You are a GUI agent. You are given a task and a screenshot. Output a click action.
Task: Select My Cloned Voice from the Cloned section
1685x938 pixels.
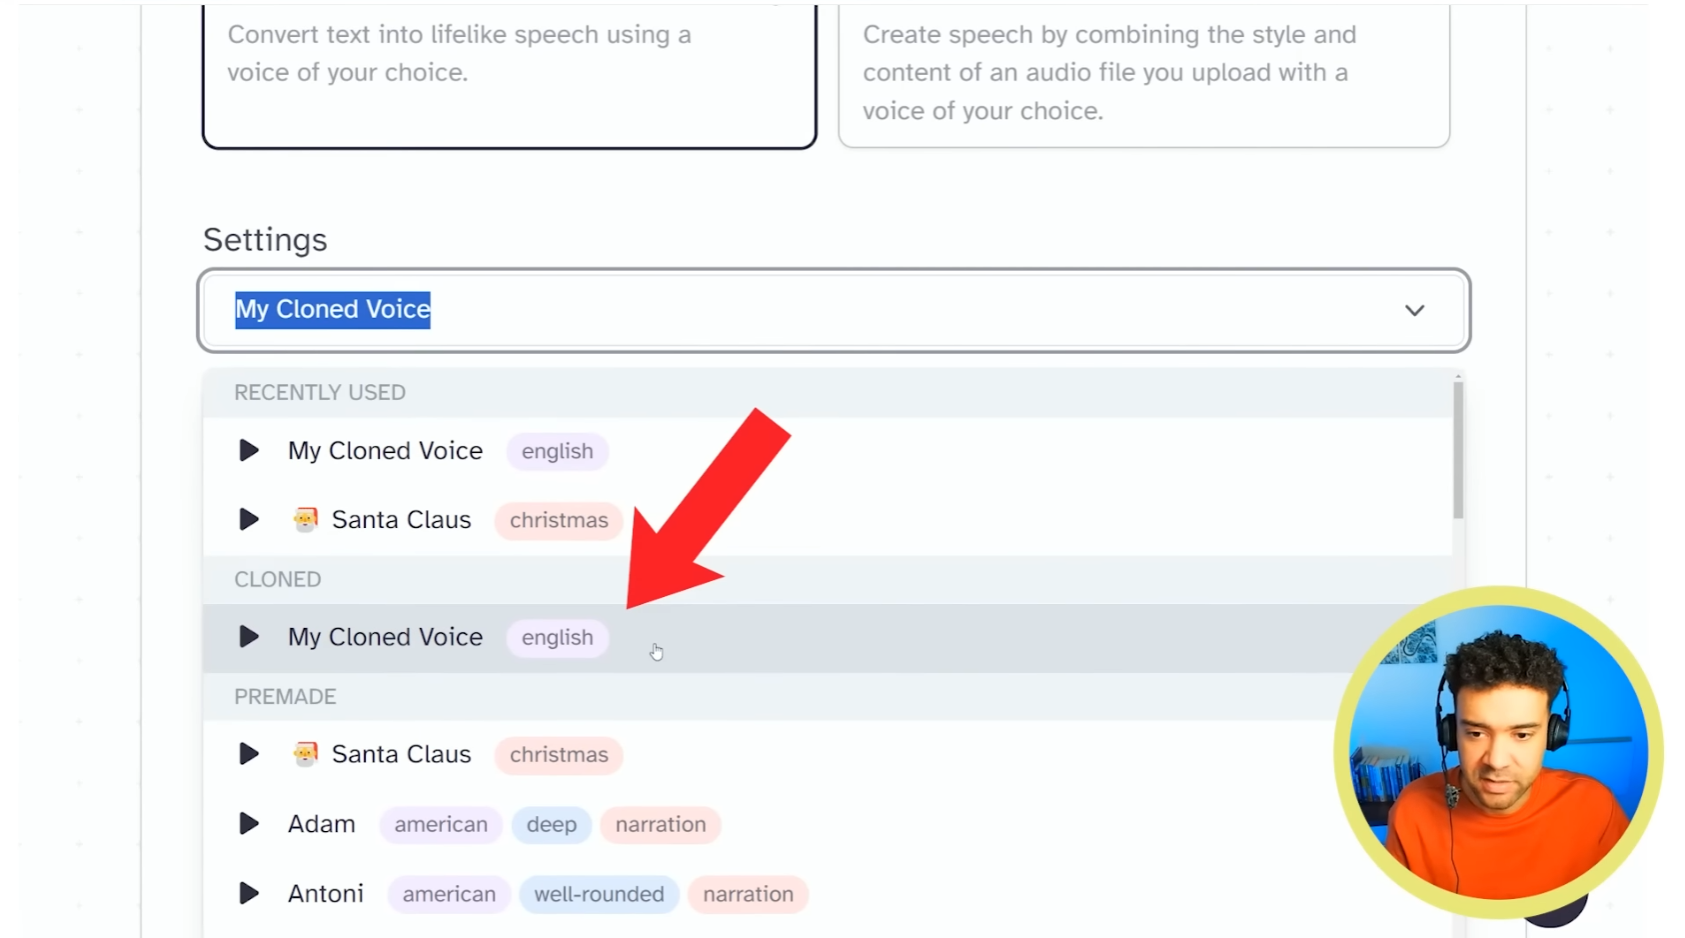[x=385, y=637]
